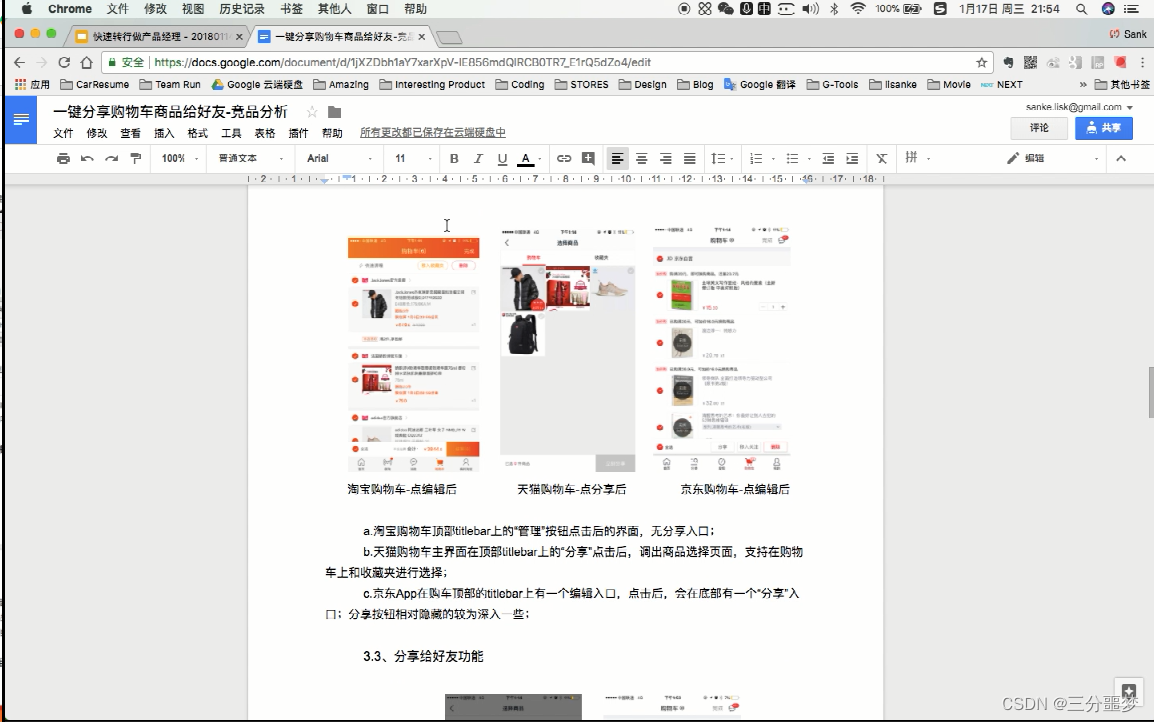
Task: Open the 插入 menu in Docs
Action: tap(164, 133)
